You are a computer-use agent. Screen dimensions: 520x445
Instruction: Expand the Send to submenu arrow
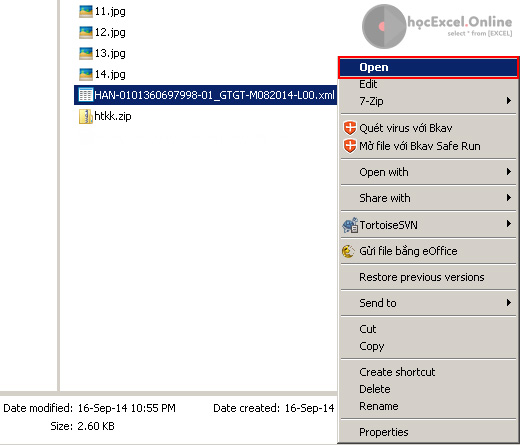pos(509,303)
